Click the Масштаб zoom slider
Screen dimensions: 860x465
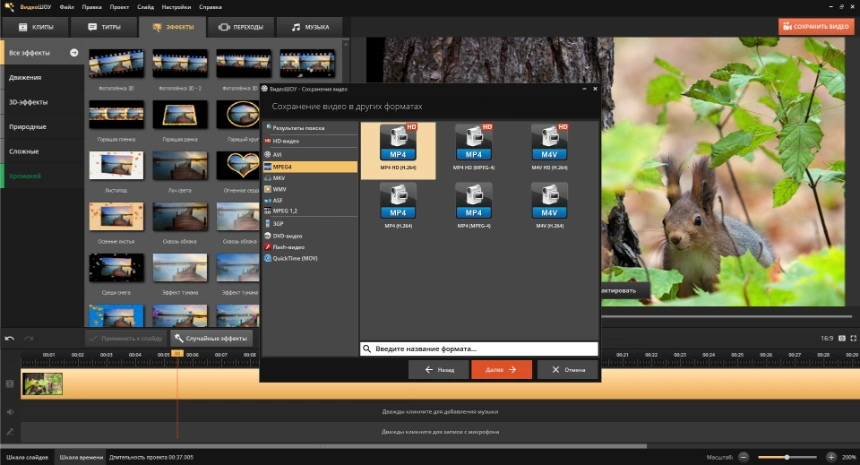click(787, 457)
